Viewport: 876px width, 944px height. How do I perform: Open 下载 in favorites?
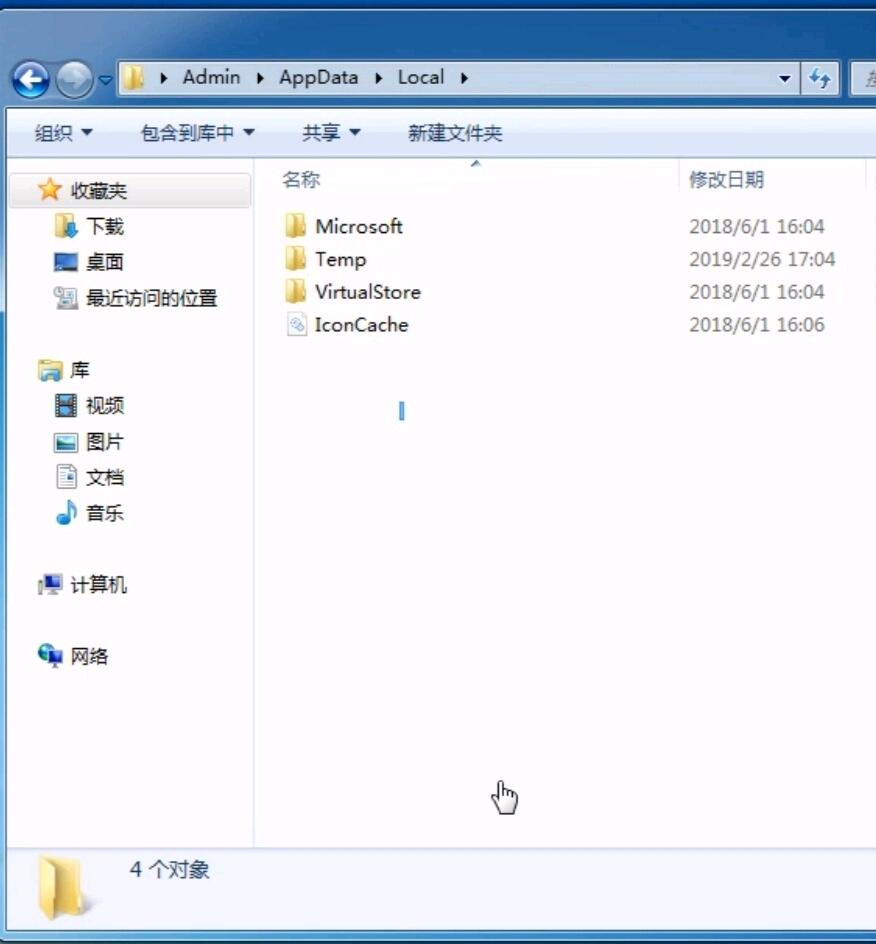(105, 226)
